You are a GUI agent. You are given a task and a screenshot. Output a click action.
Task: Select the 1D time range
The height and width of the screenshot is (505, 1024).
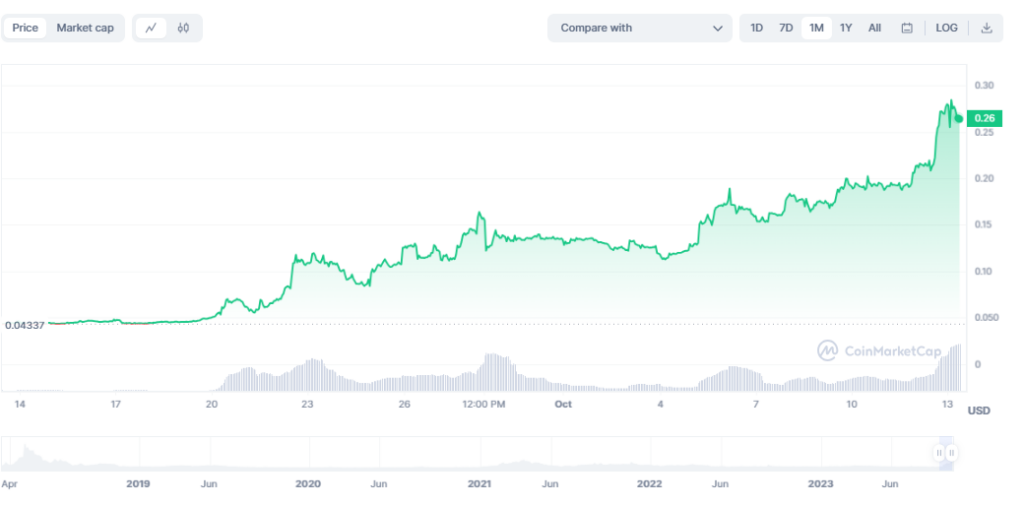pos(757,28)
